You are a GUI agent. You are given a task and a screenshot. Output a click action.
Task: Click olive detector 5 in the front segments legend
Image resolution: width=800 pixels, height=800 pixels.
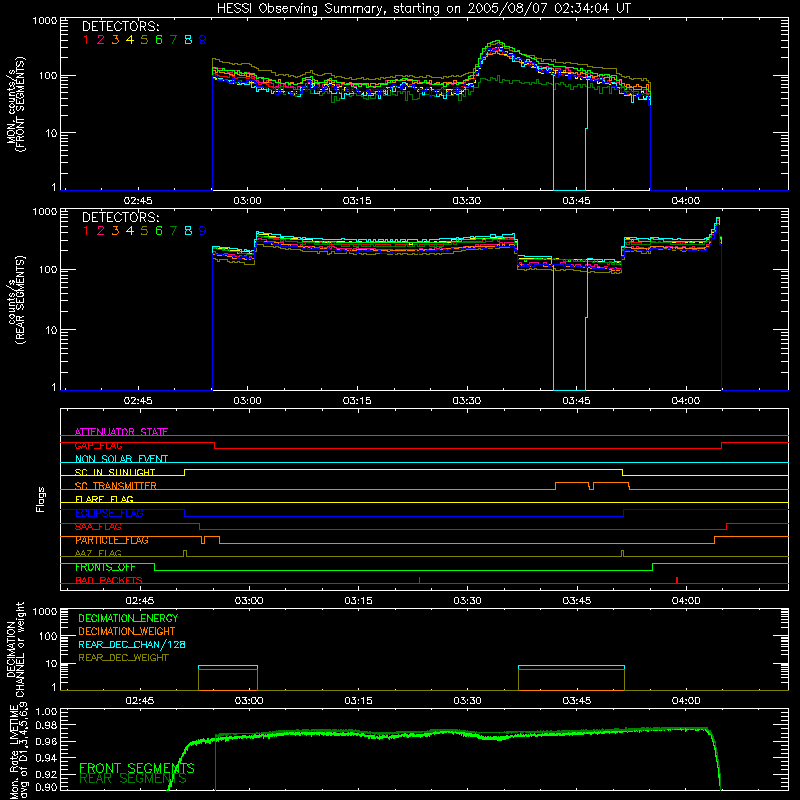point(144,40)
